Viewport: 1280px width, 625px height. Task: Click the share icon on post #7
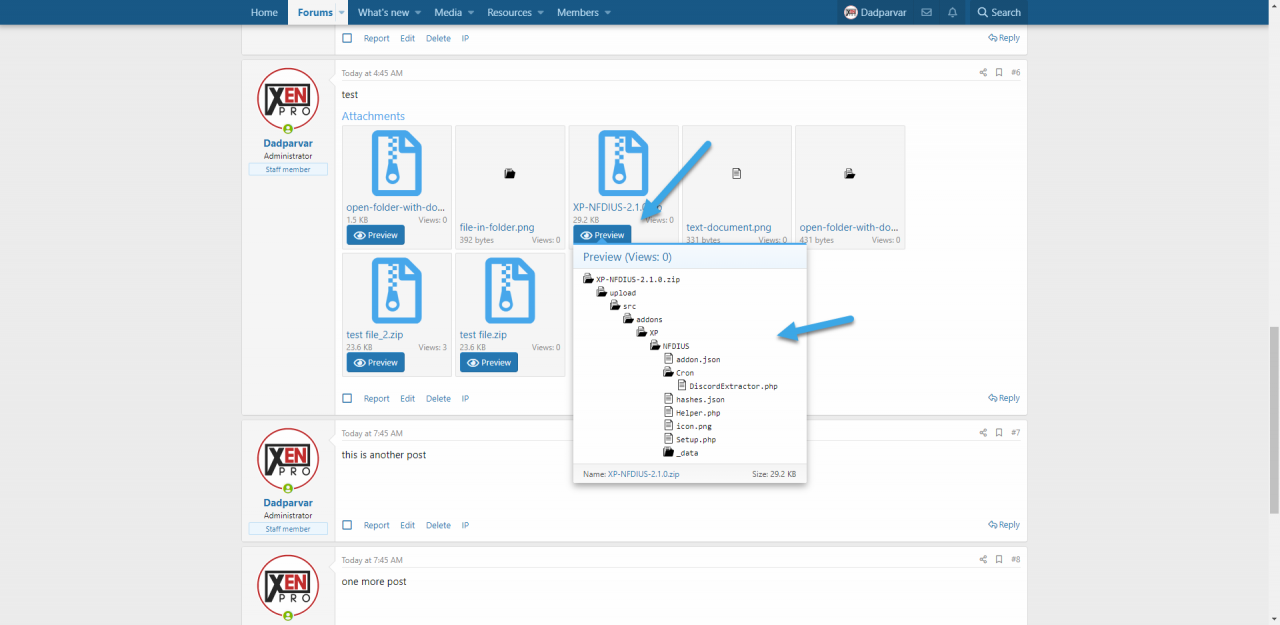(983, 433)
